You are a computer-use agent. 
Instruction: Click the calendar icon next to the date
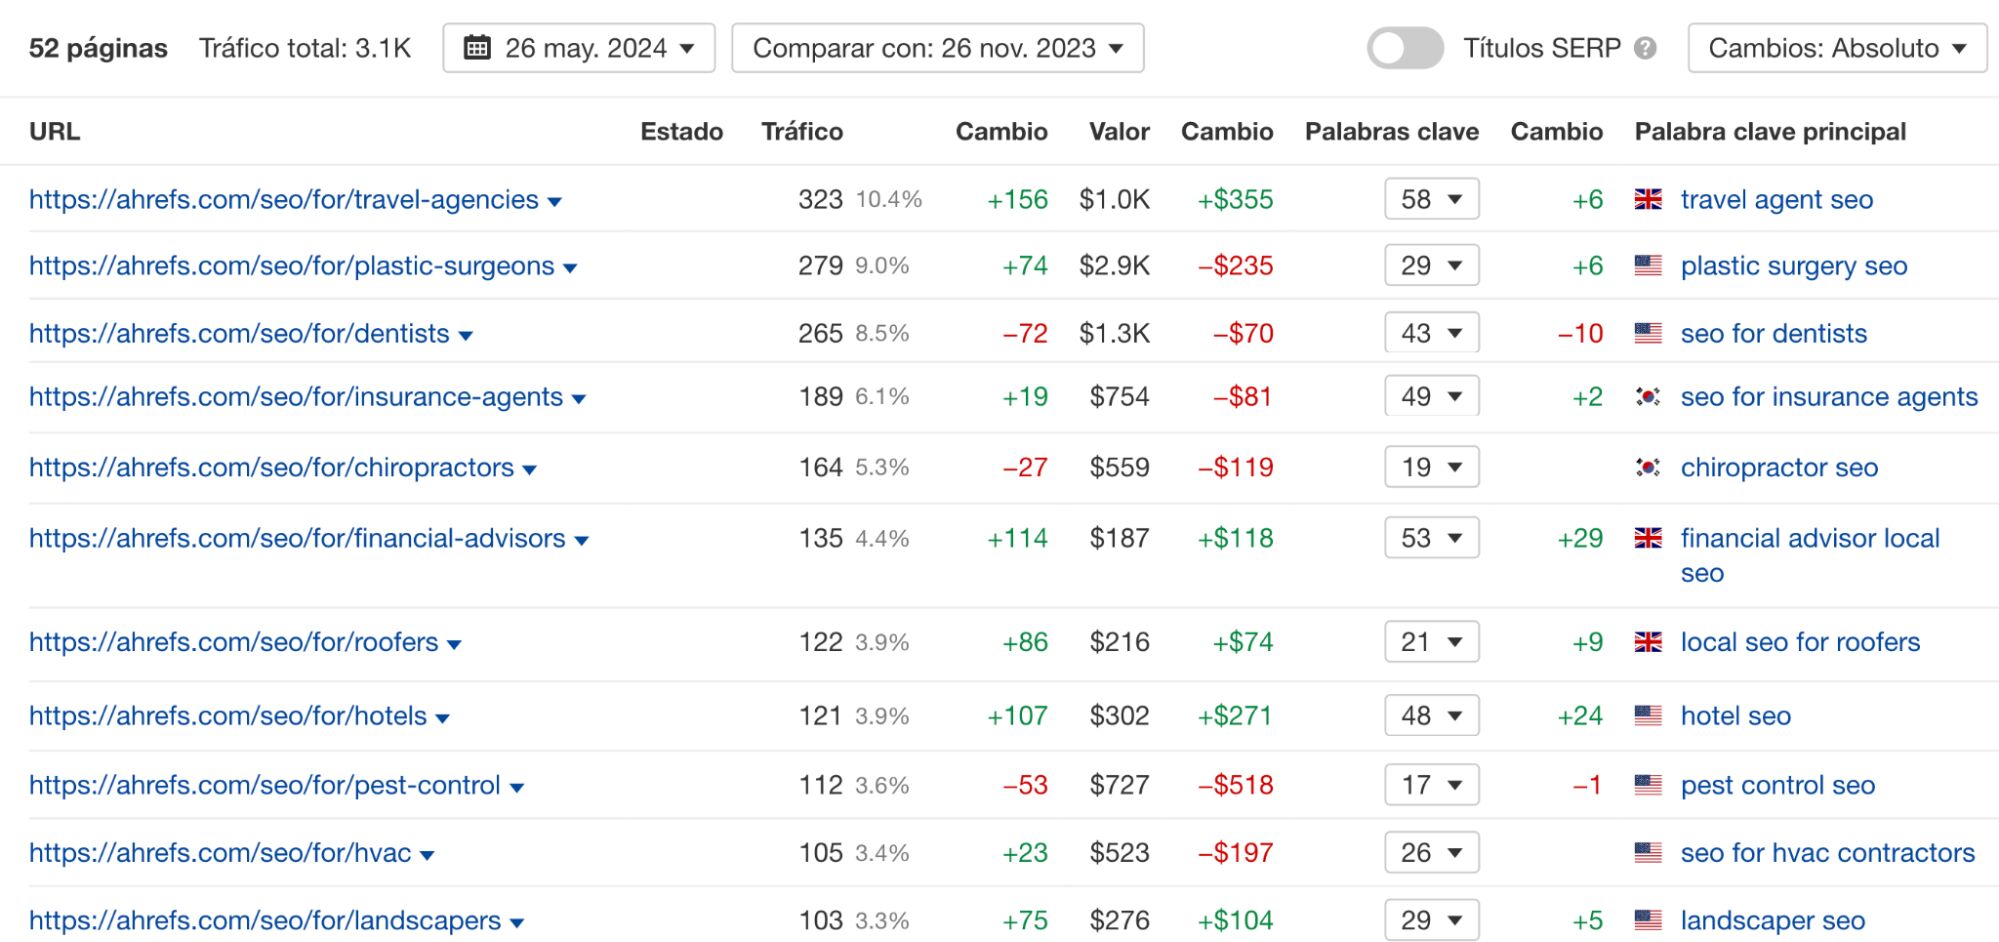point(480,46)
